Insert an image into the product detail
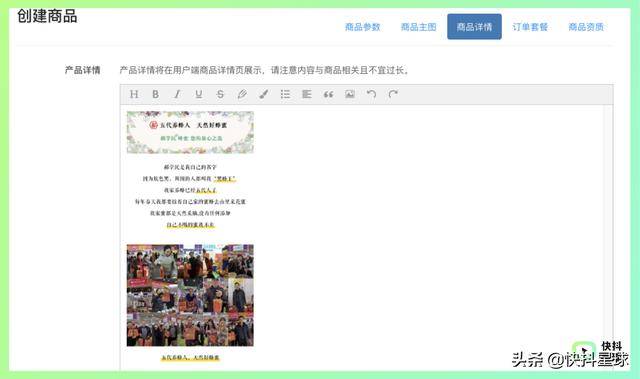 [350, 94]
